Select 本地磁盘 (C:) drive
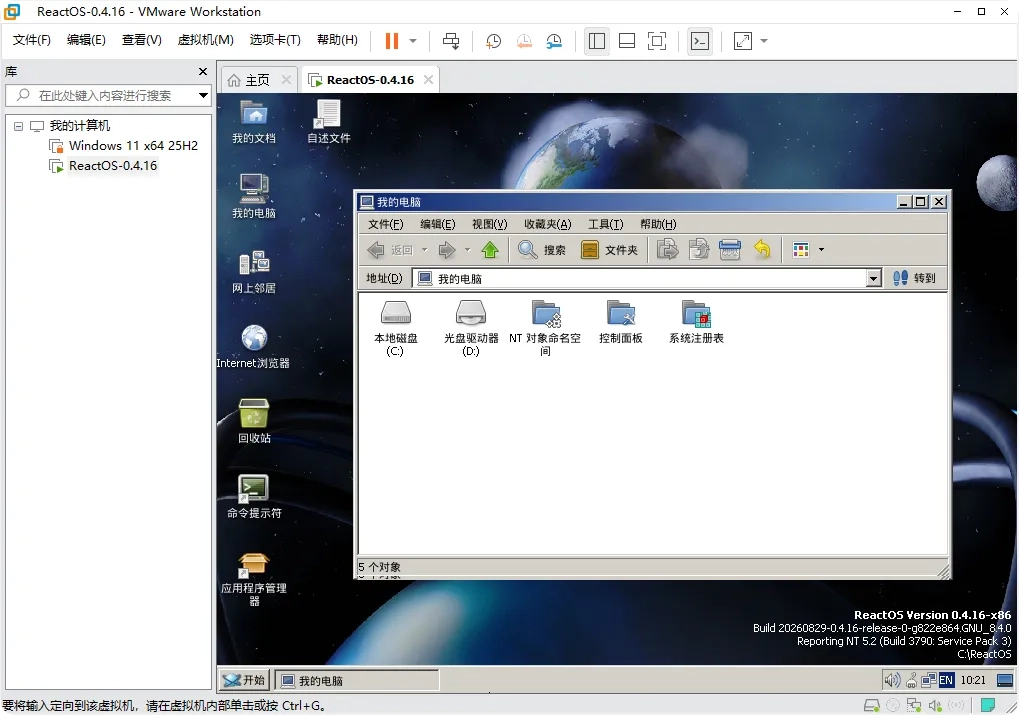The width and height of the screenshot is (1019, 715). click(395, 328)
